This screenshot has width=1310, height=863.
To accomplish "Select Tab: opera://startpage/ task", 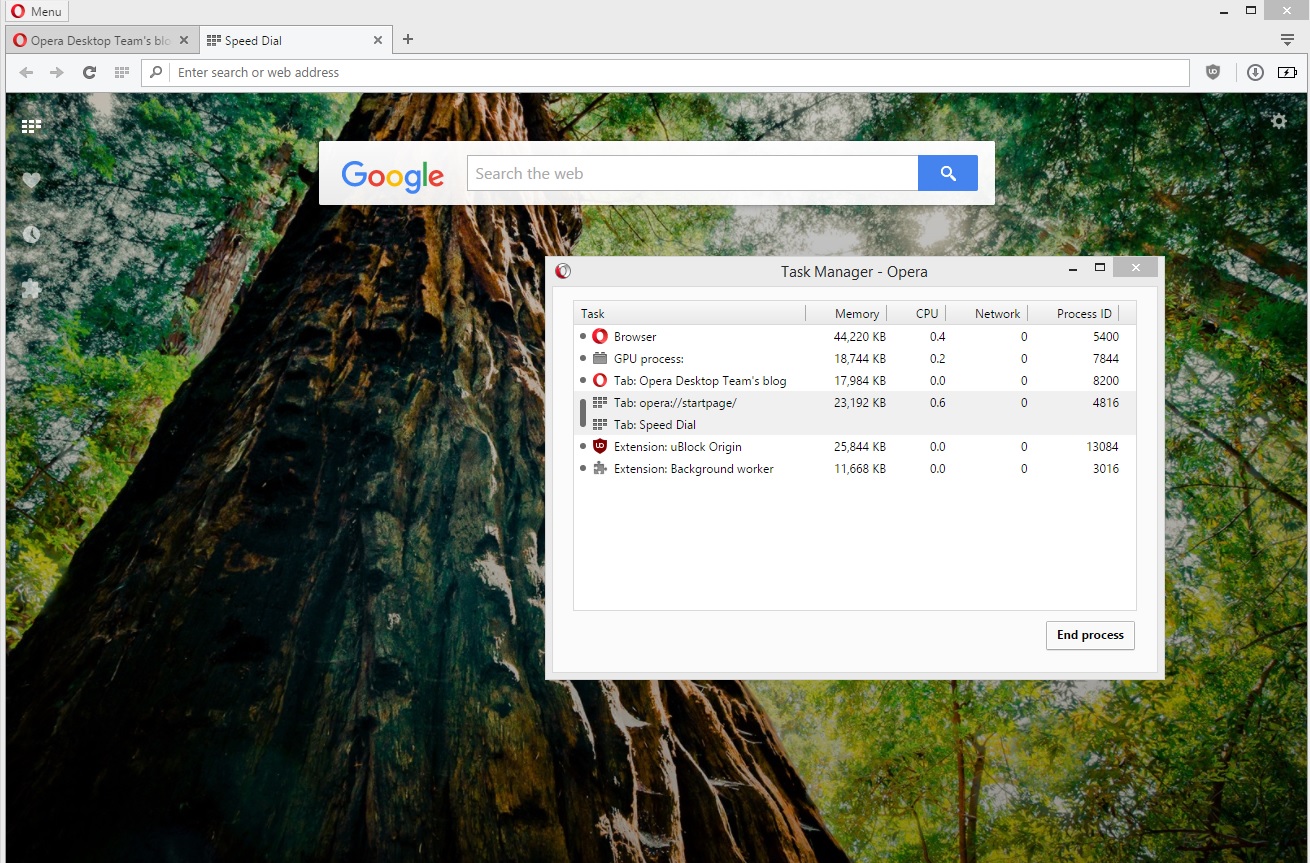I will 854,403.
